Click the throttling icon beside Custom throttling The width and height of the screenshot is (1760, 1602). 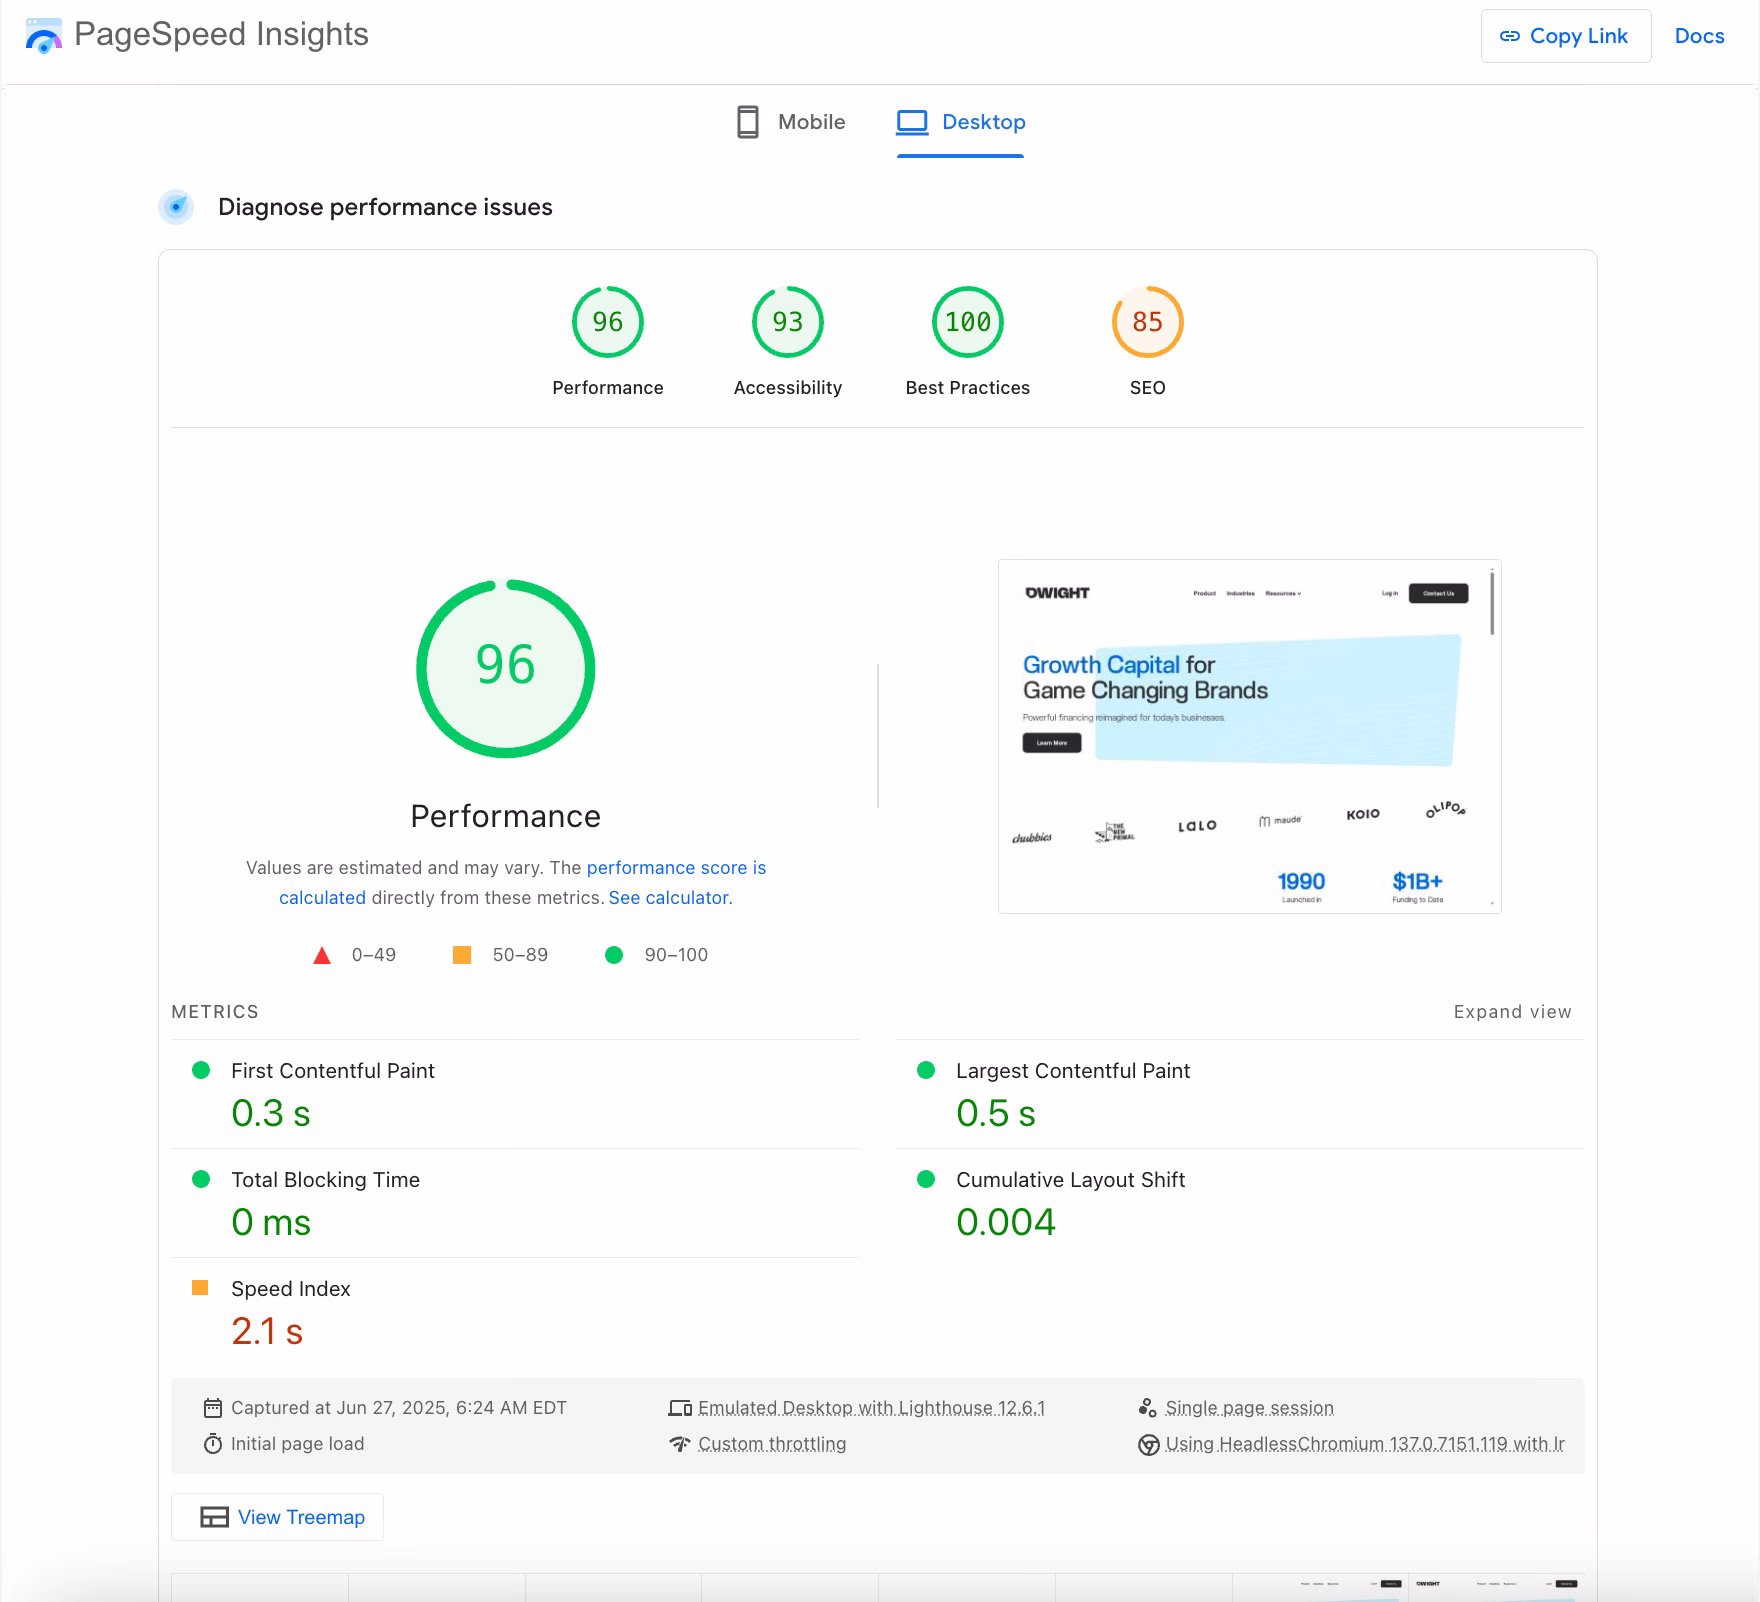click(680, 1444)
